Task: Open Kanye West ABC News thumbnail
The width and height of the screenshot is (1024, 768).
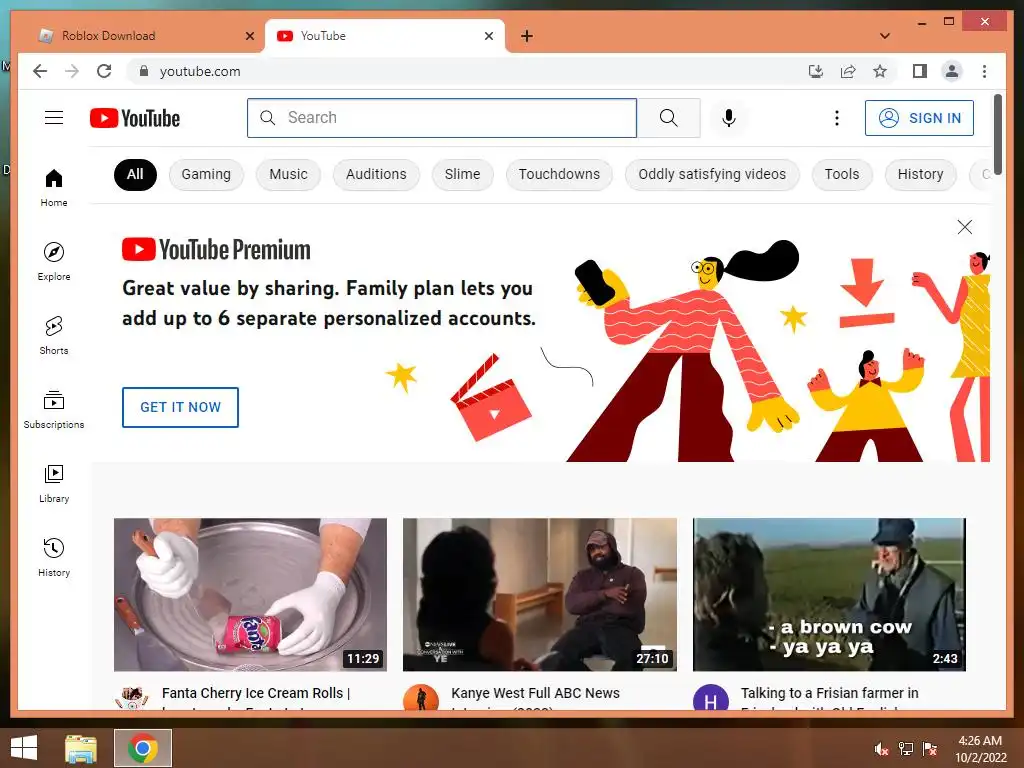Action: pyautogui.click(x=539, y=594)
